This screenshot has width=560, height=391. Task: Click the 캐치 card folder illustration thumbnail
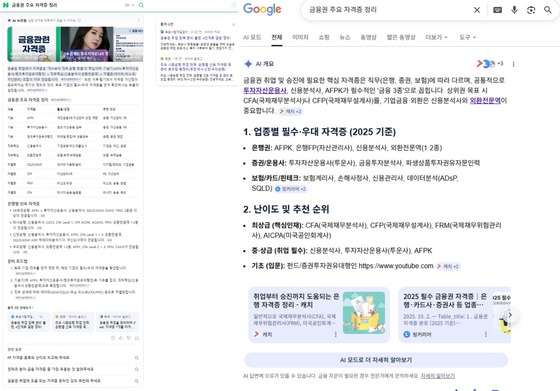coord(364,313)
